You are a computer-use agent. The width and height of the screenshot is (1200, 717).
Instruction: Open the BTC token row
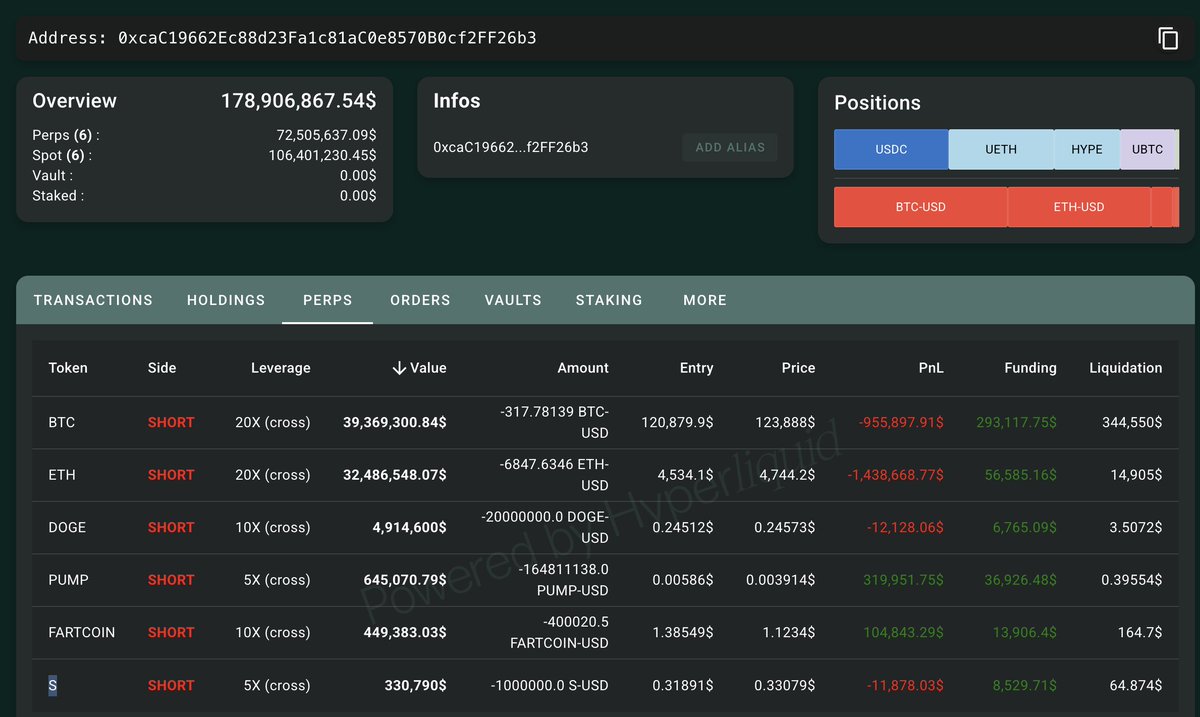click(x=605, y=423)
